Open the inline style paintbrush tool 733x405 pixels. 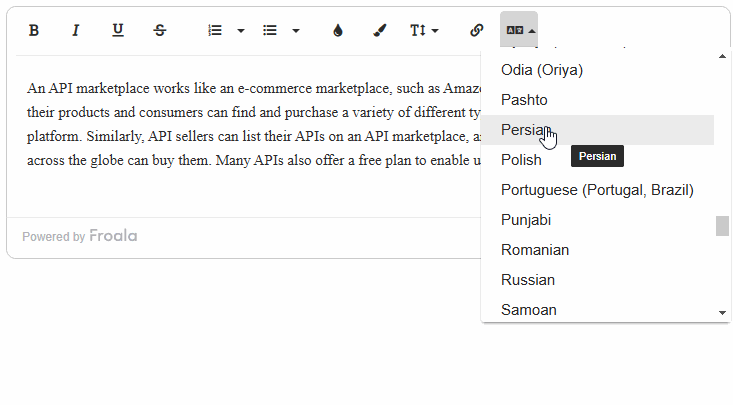tap(380, 30)
